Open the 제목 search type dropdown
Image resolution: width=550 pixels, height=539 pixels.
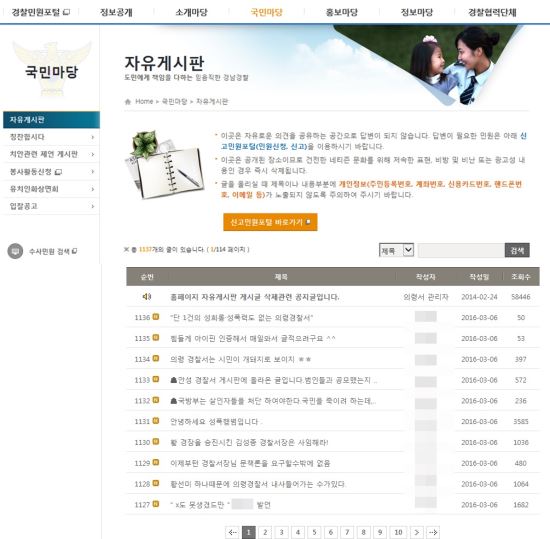coord(396,250)
